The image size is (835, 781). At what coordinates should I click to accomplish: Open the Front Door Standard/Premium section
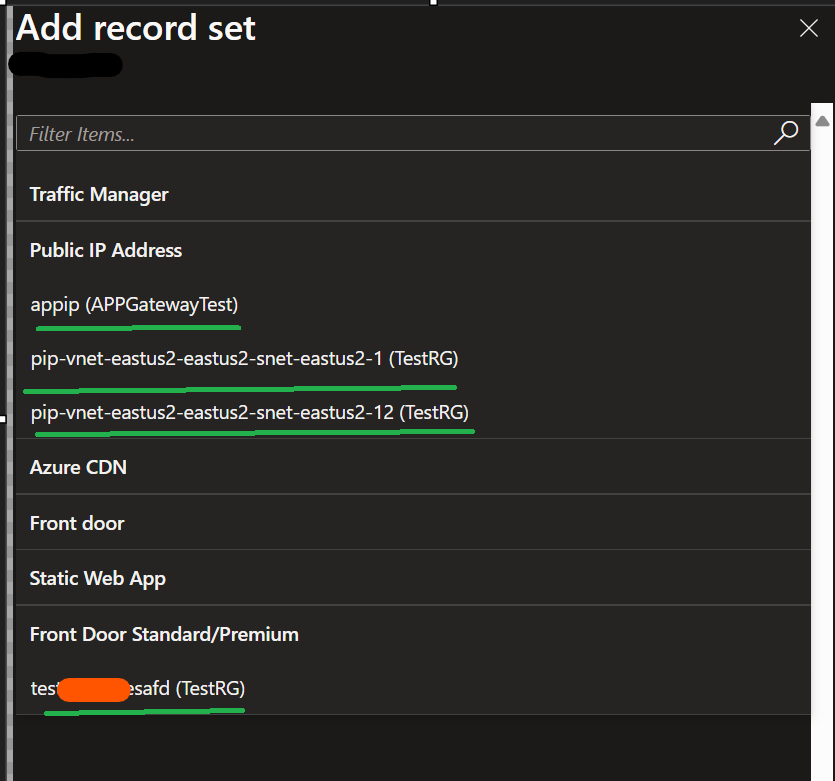163,633
